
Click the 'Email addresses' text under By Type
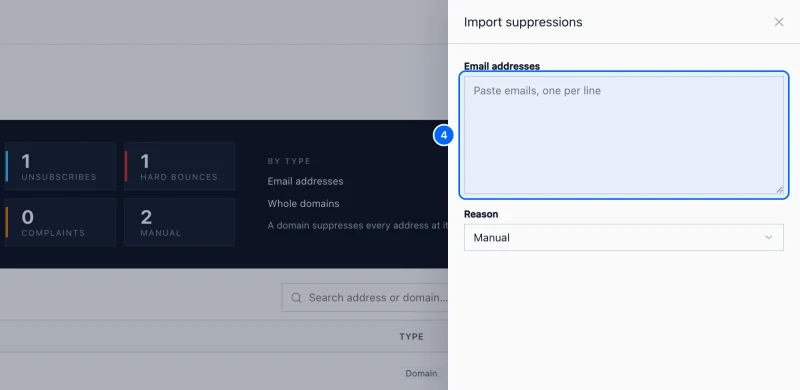pos(305,181)
